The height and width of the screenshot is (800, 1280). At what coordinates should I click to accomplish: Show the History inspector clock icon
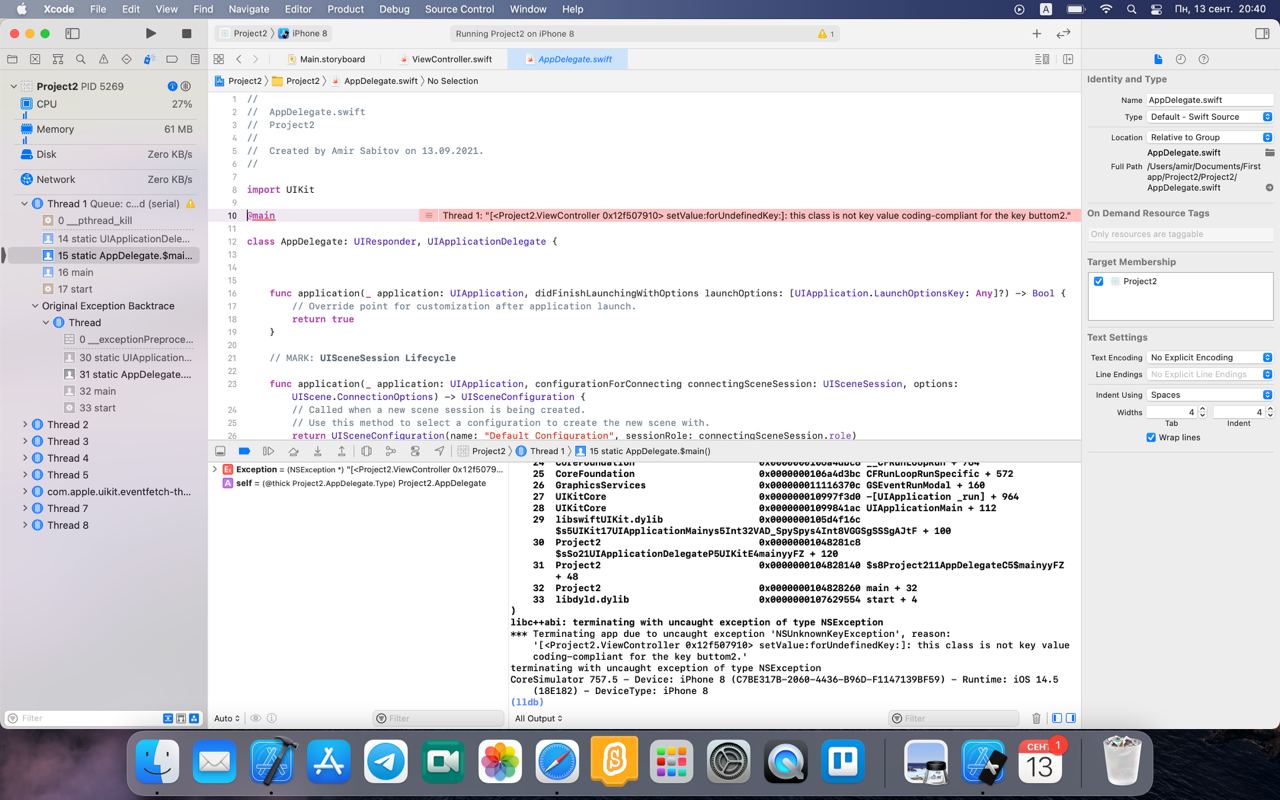[1181, 59]
